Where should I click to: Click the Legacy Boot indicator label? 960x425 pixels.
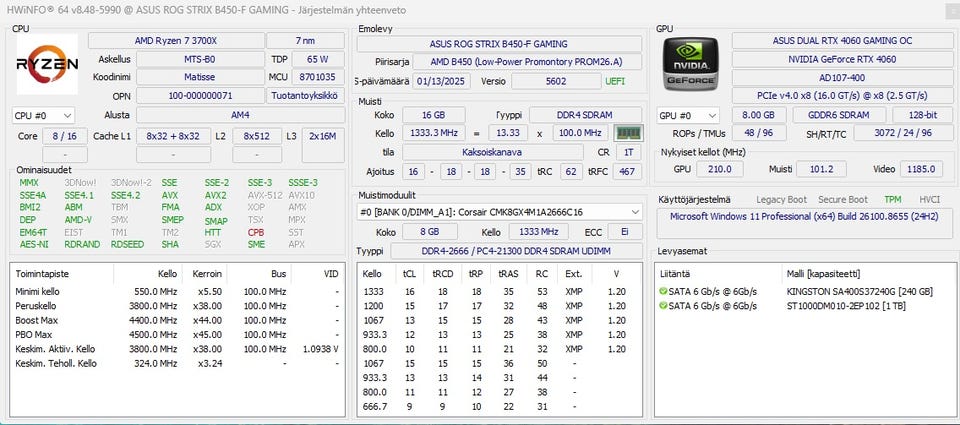[781, 200]
